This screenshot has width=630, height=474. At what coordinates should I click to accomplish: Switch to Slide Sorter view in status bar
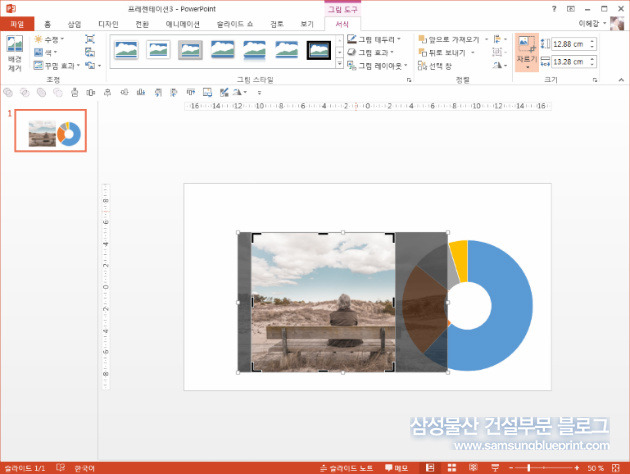452,468
